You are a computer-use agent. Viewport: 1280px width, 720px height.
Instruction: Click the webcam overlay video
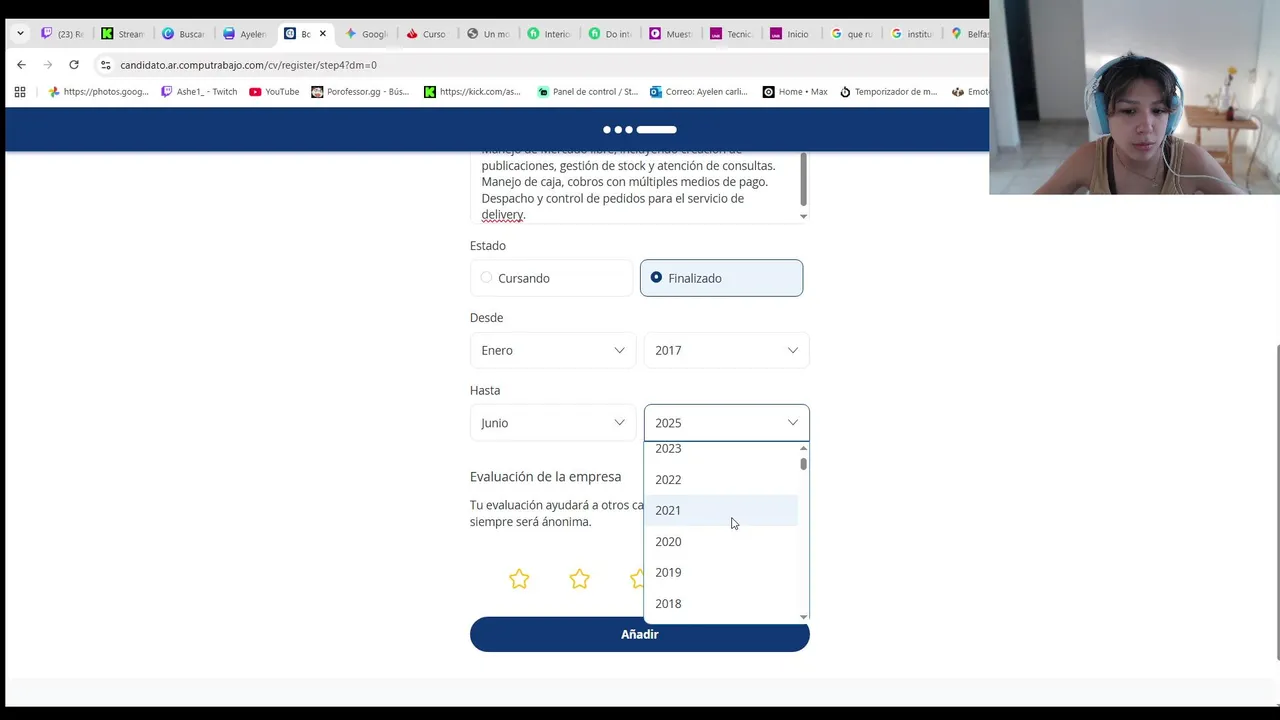coord(1135,97)
